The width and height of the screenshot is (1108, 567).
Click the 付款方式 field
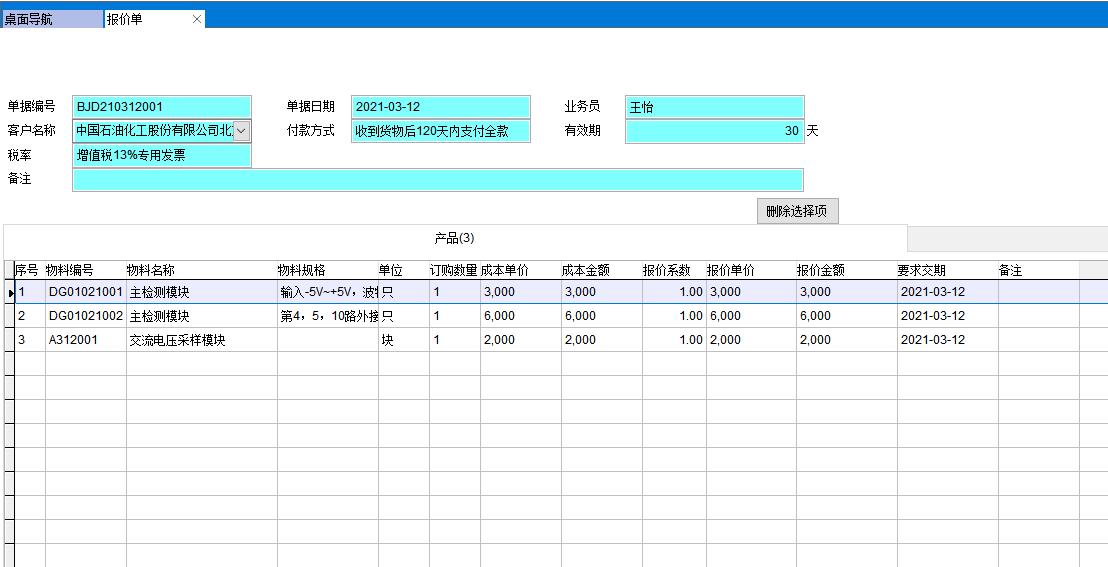pos(440,131)
